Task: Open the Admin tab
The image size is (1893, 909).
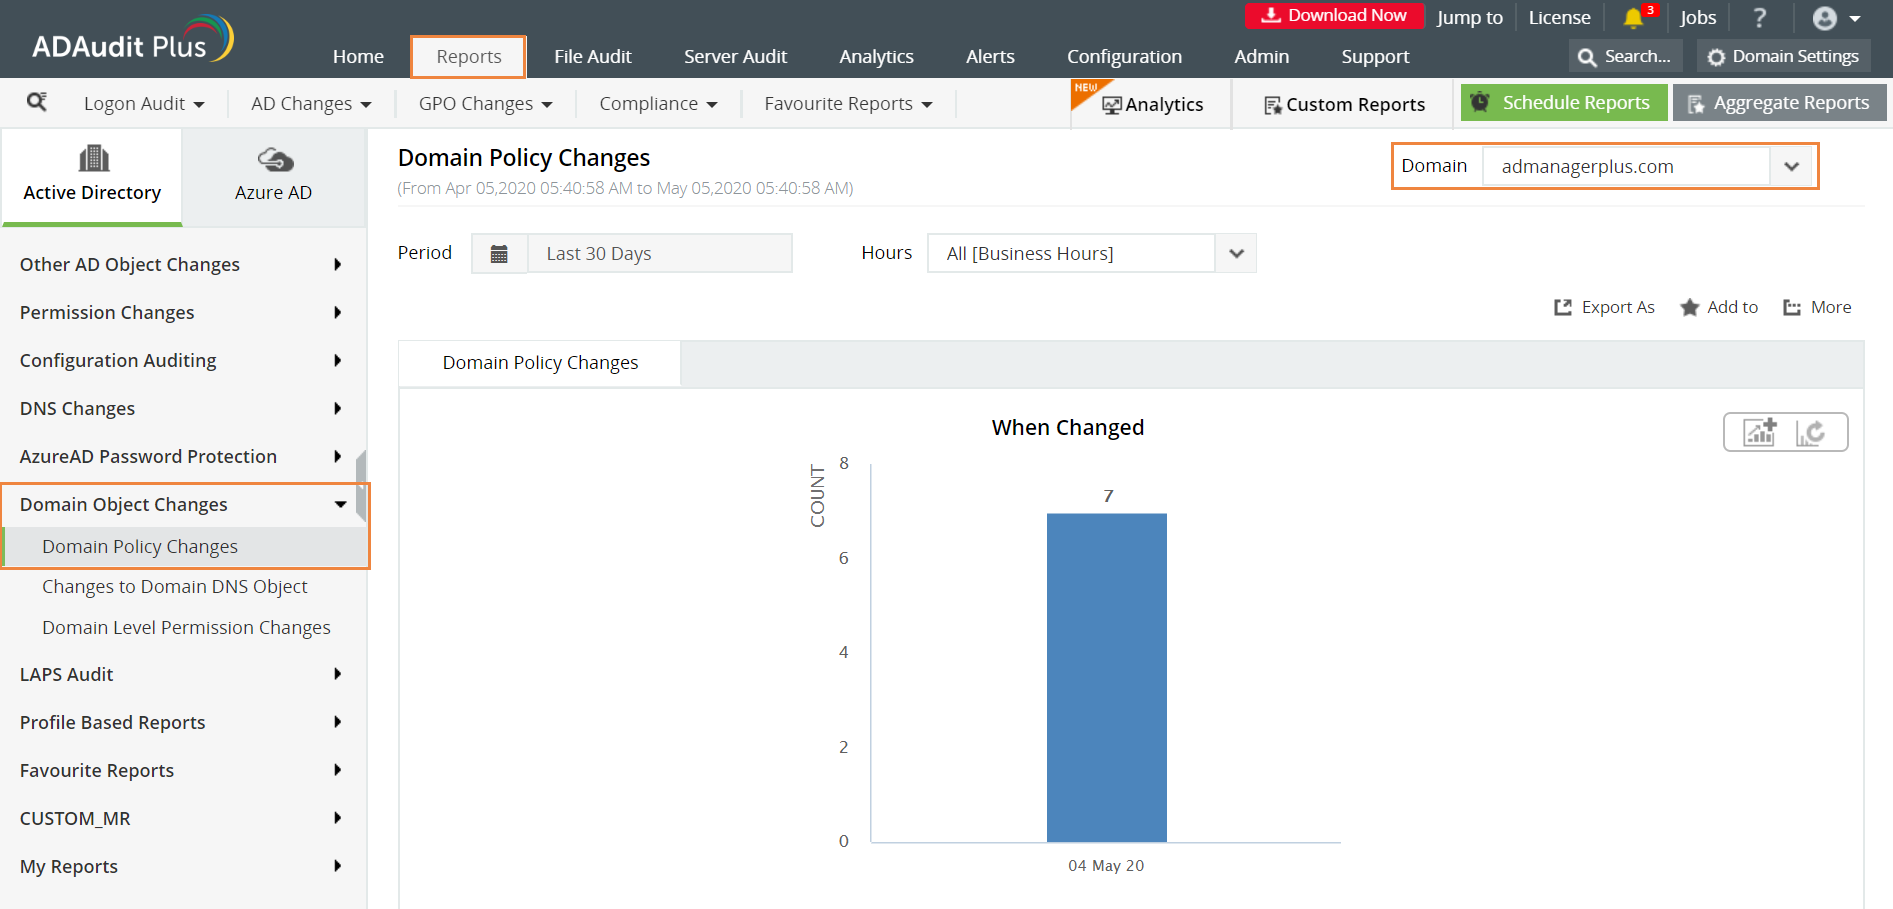Action: click(1262, 57)
